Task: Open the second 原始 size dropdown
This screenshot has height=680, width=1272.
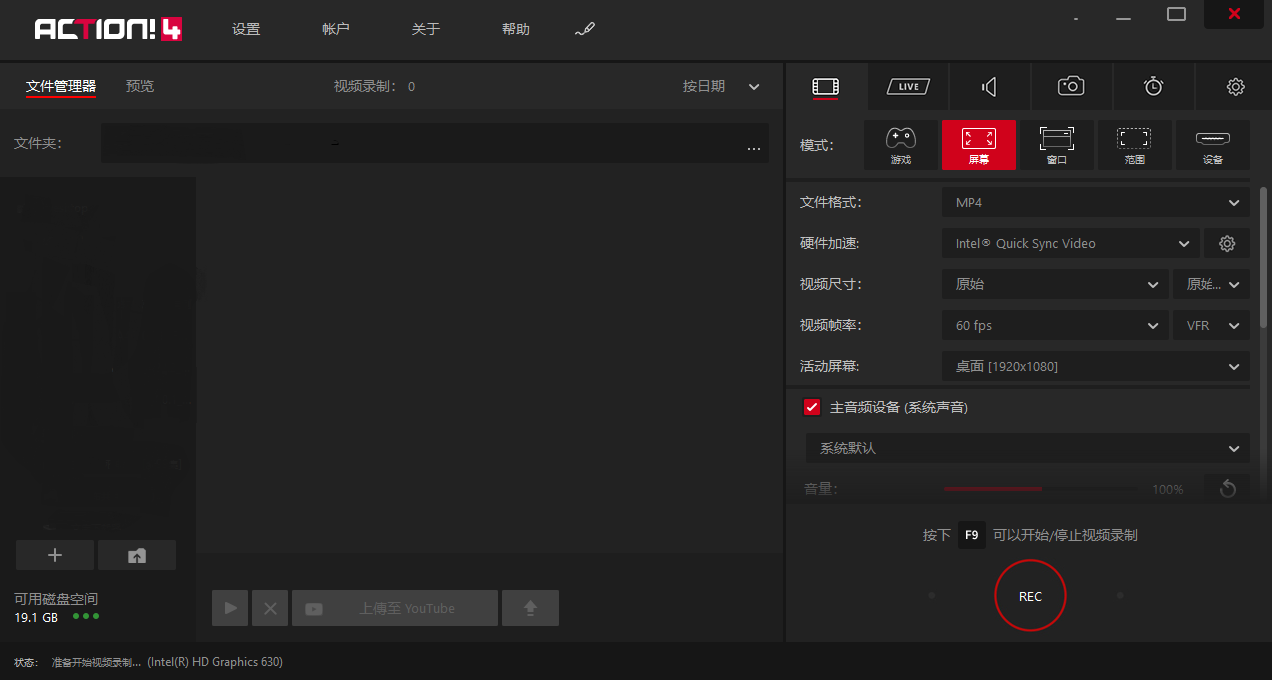Action: (1211, 284)
